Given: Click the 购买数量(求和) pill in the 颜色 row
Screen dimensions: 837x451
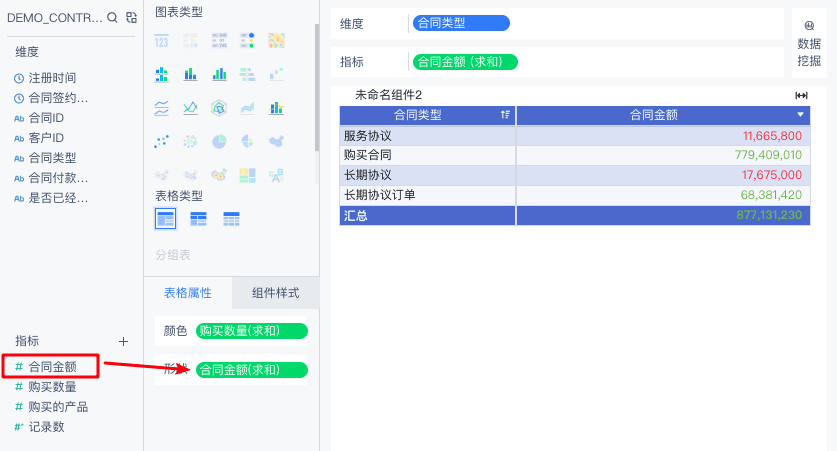Looking at the screenshot, I should pyautogui.click(x=252, y=331).
